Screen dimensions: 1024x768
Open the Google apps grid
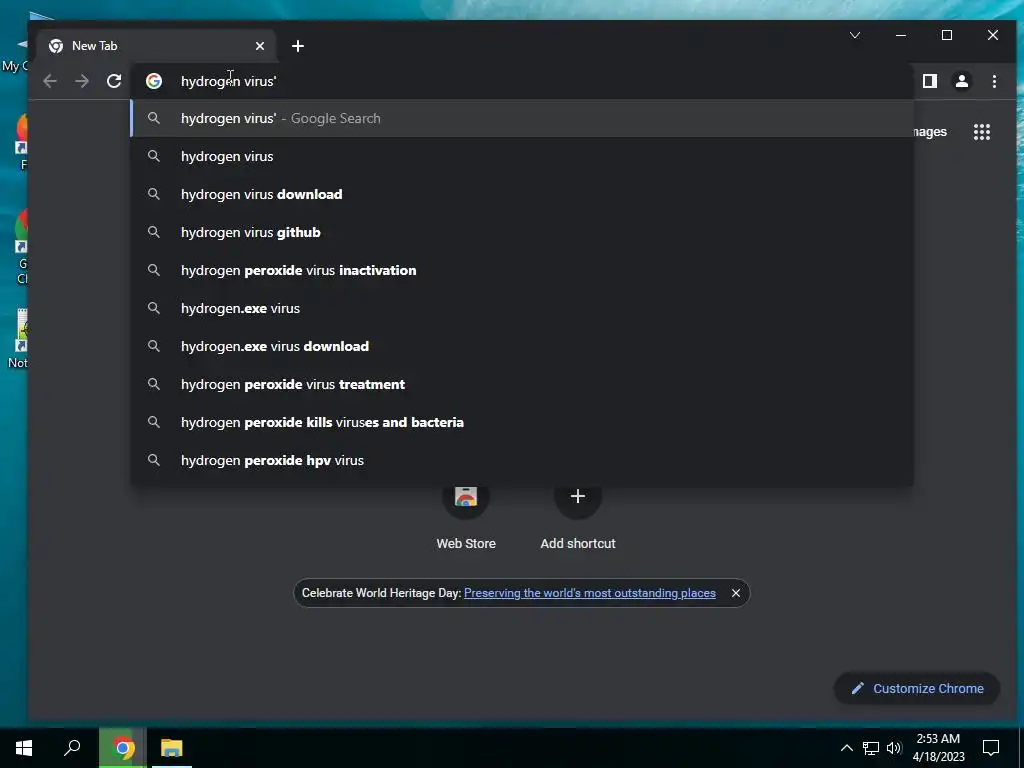(x=982, y=132)
